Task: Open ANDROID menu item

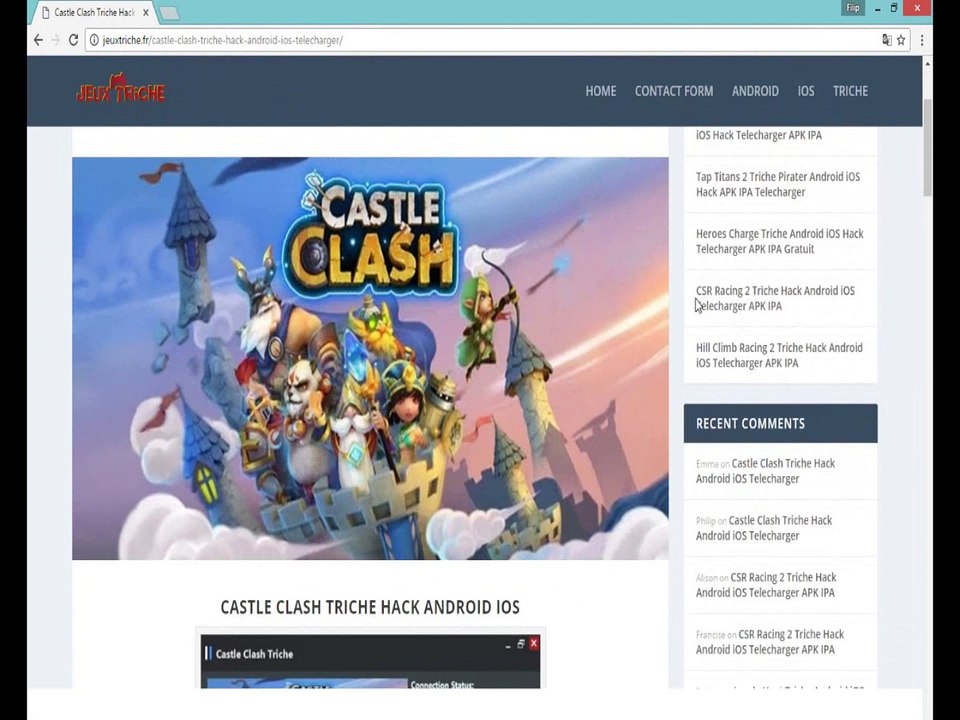Action: click(755, 91)
